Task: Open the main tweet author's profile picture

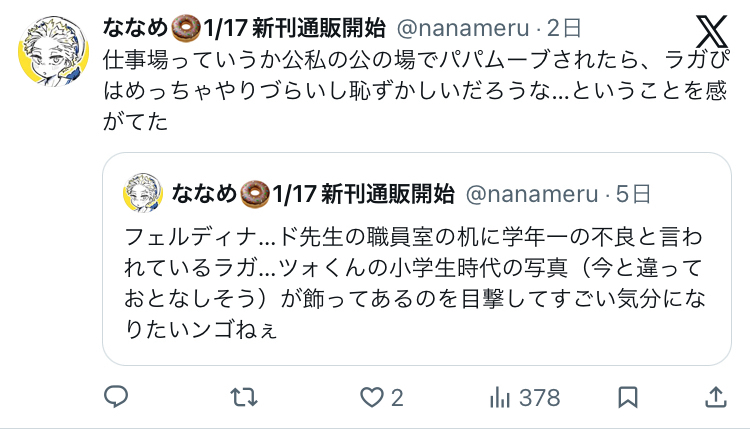Action: point(54,51)
